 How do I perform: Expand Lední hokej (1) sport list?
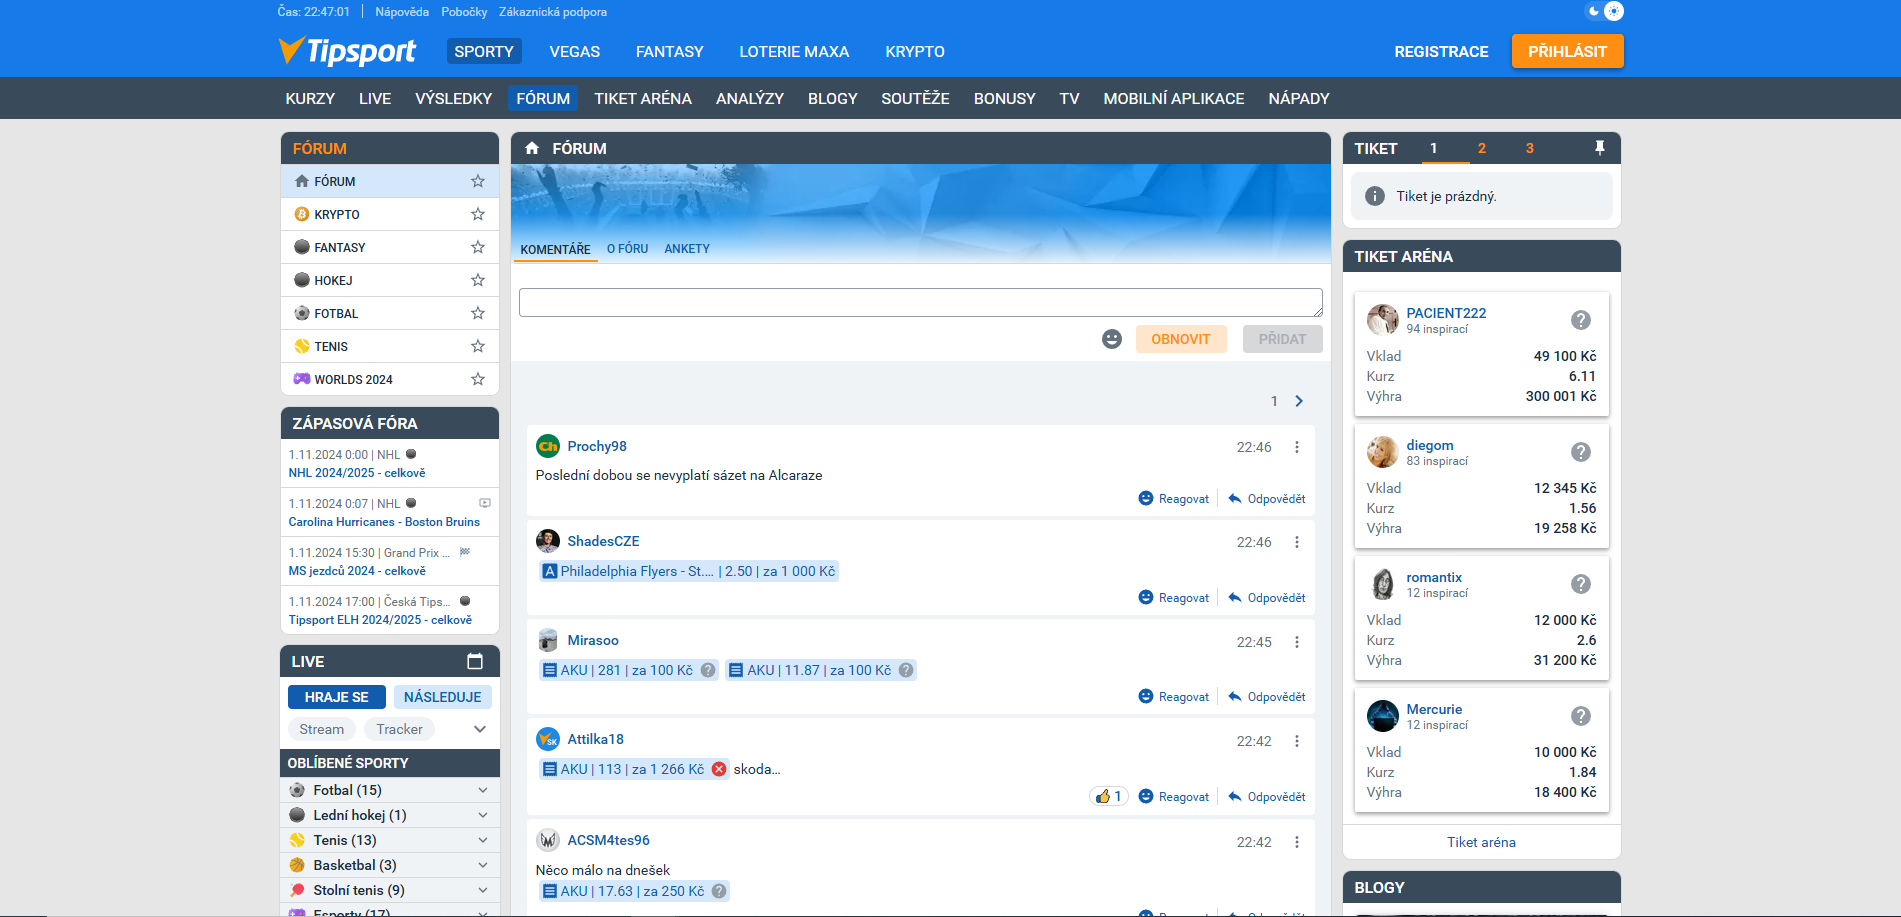tap(483, 815)
